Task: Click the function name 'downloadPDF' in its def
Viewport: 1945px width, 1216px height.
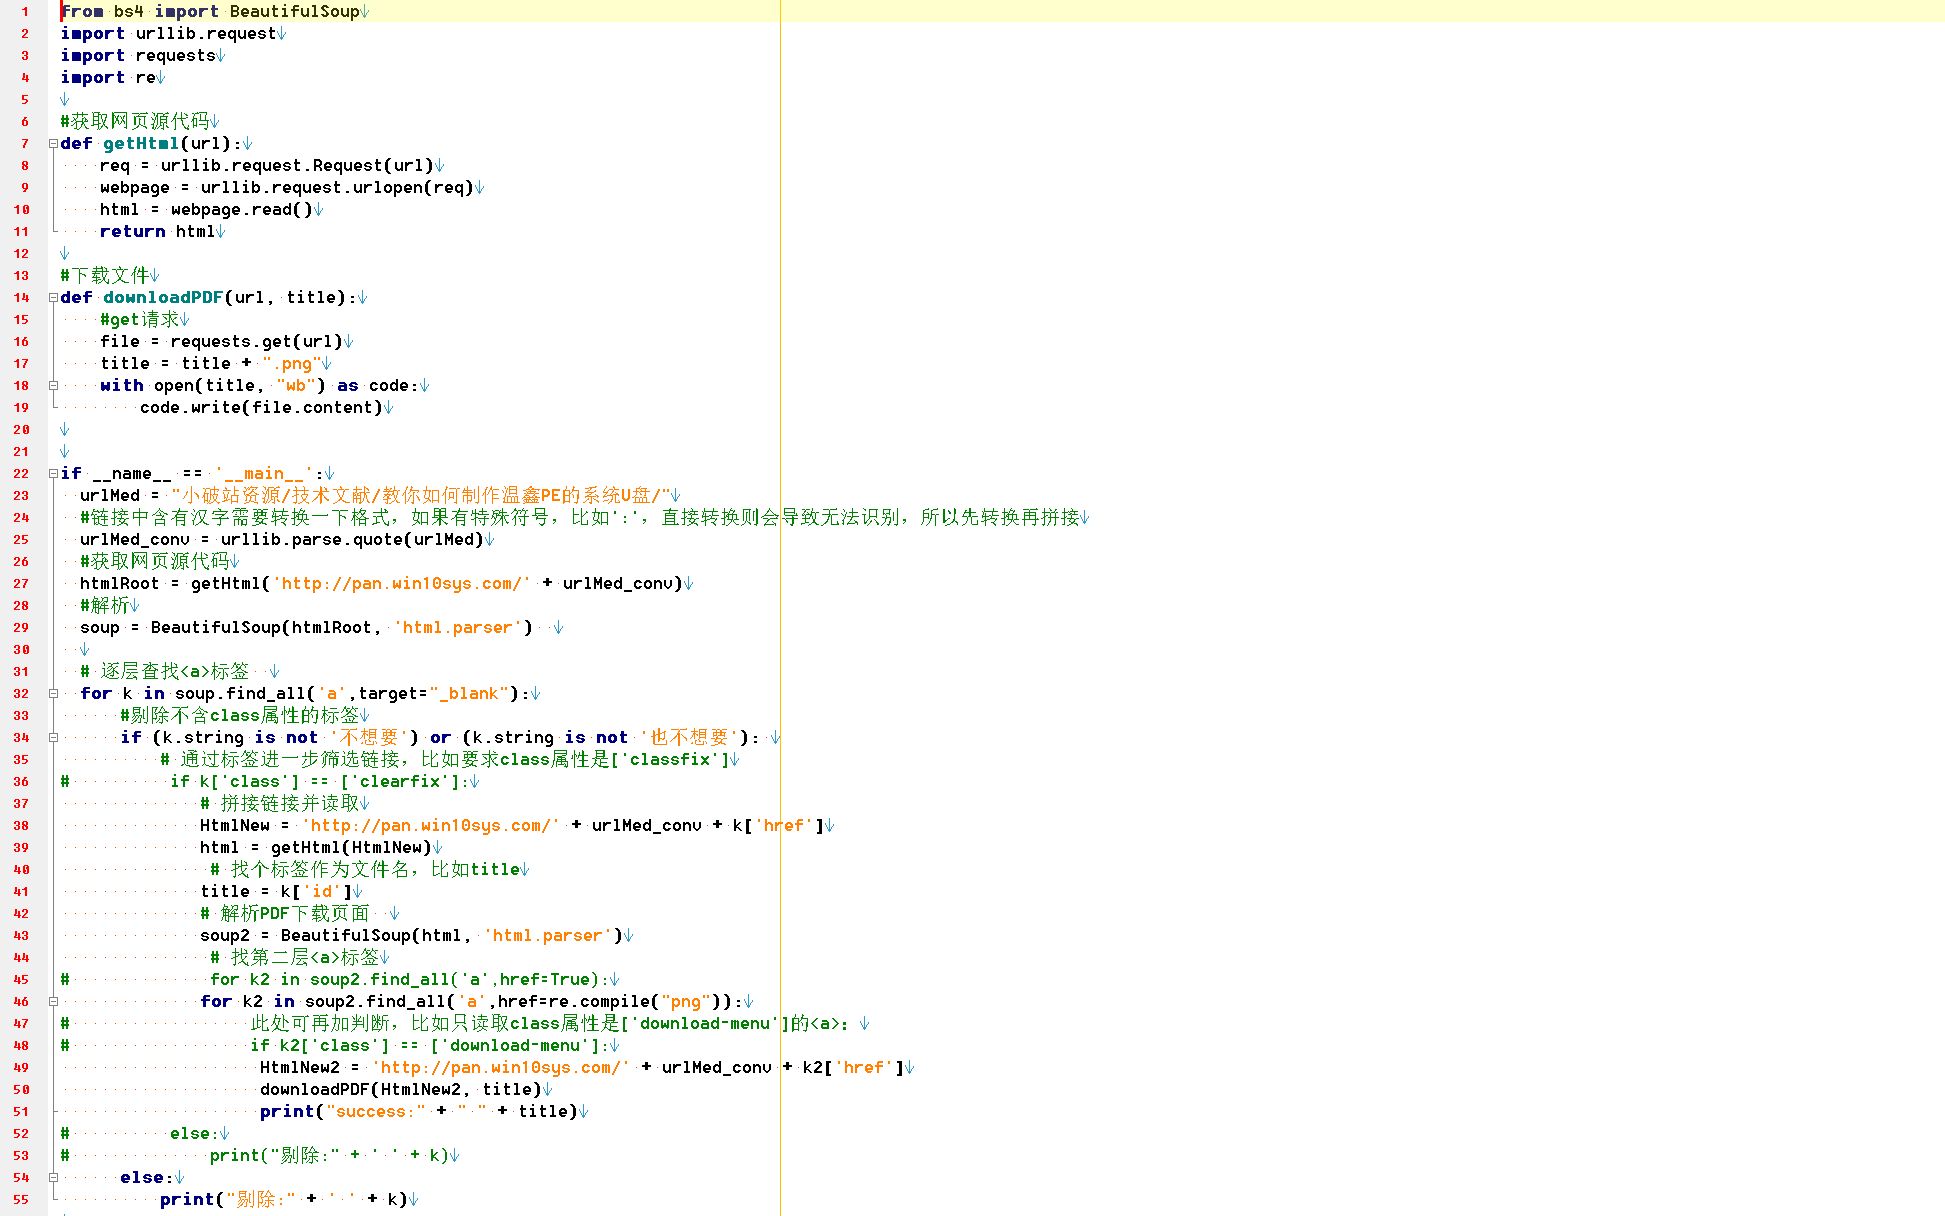Action: coord(163,297)
